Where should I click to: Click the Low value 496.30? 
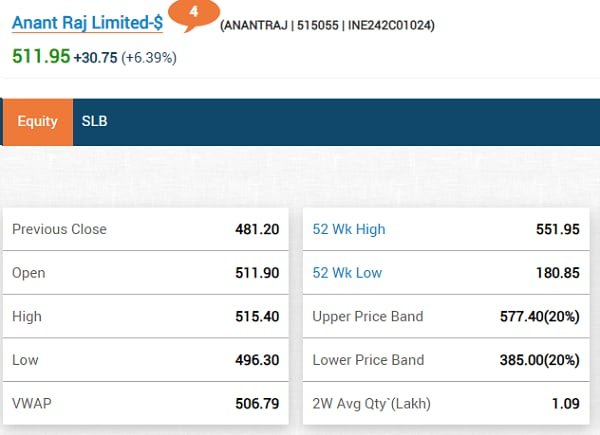(x=255, y=360)
